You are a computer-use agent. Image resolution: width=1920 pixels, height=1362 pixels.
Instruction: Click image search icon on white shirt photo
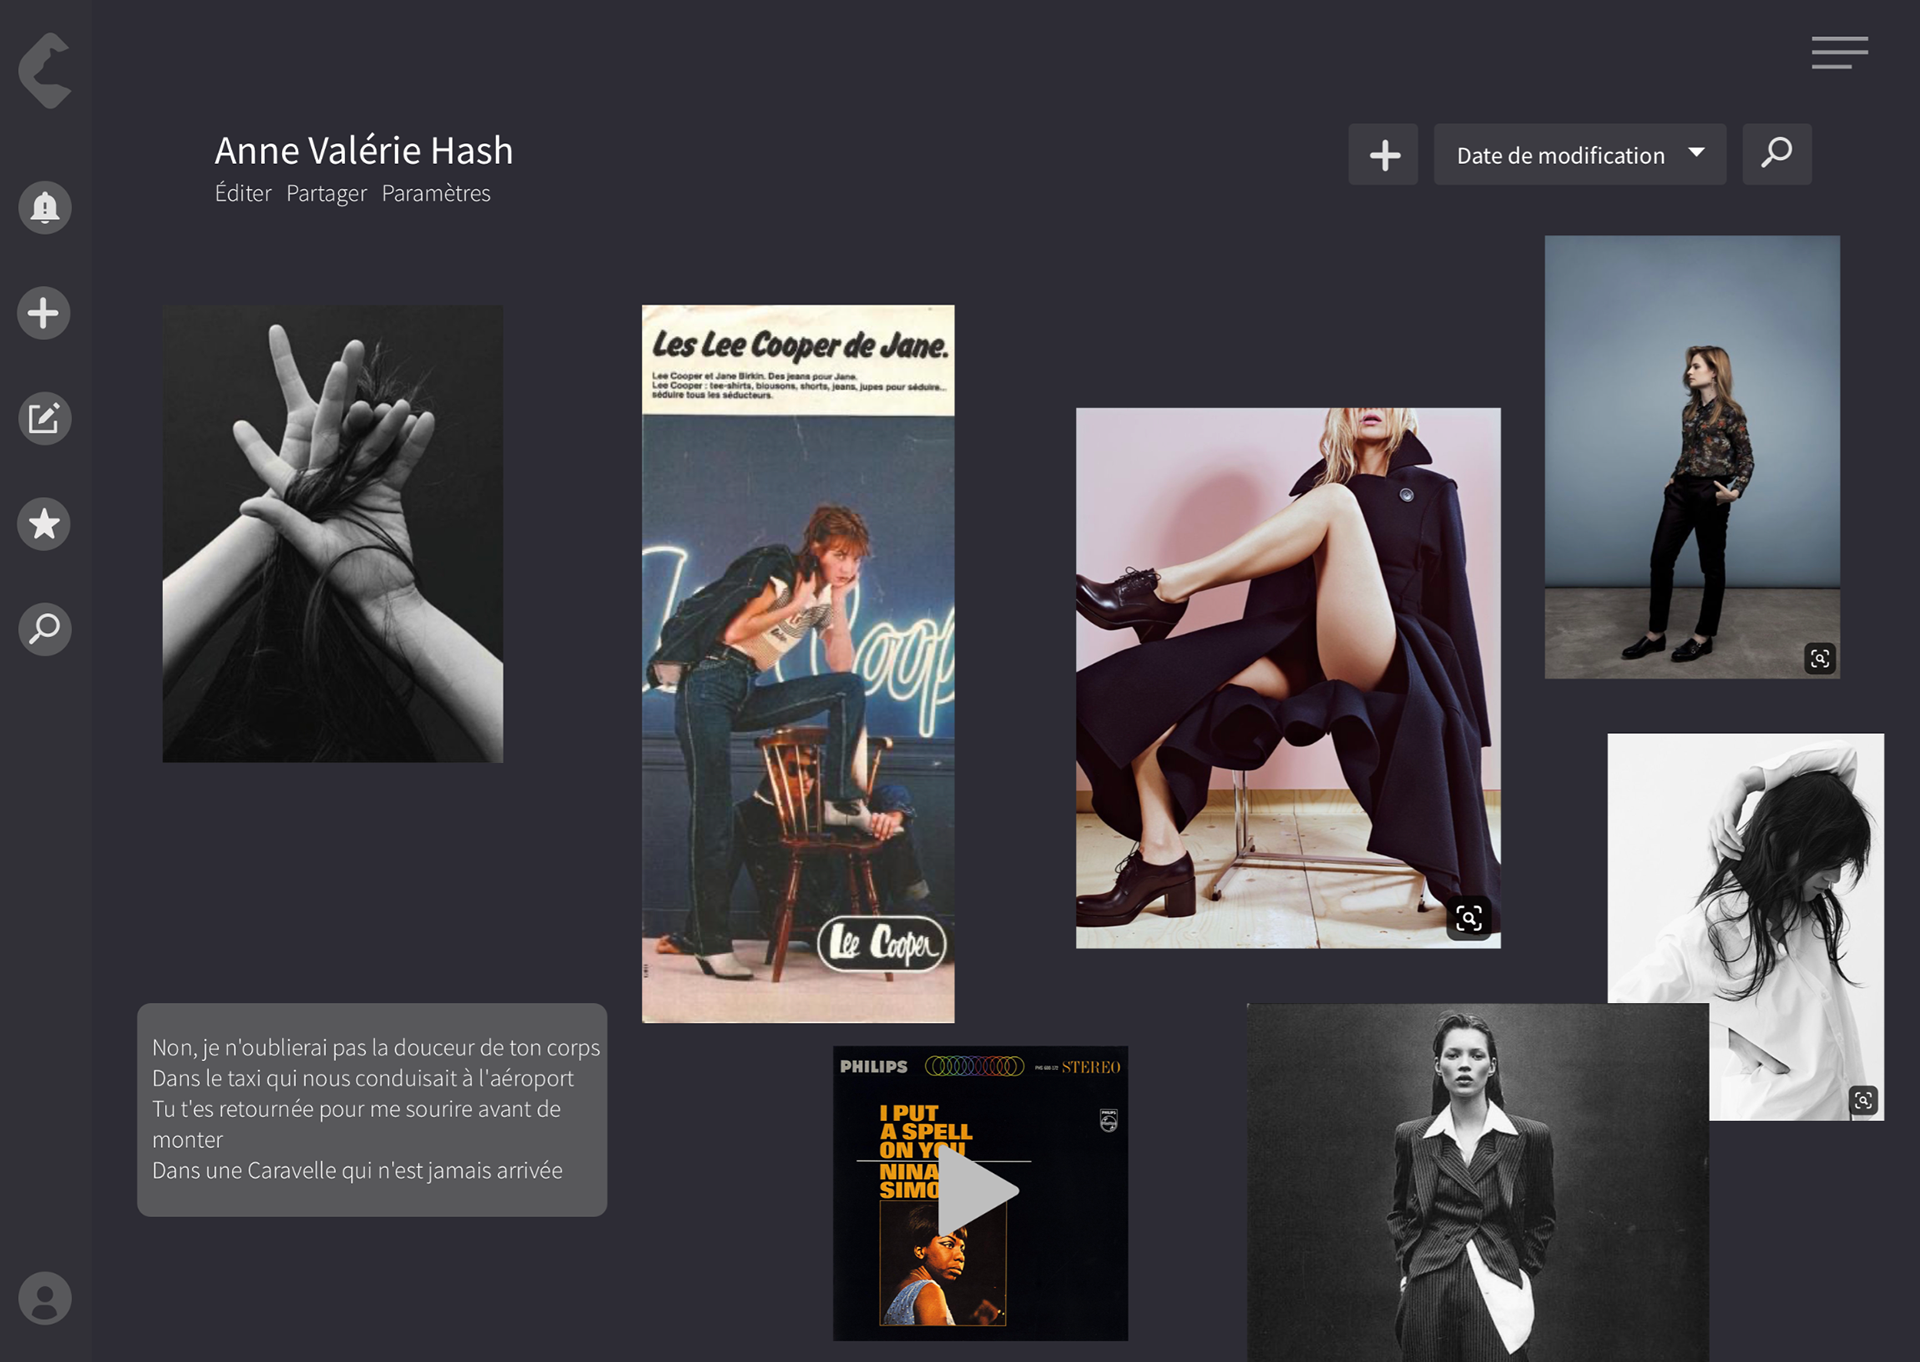[x=1863, y=1101]
